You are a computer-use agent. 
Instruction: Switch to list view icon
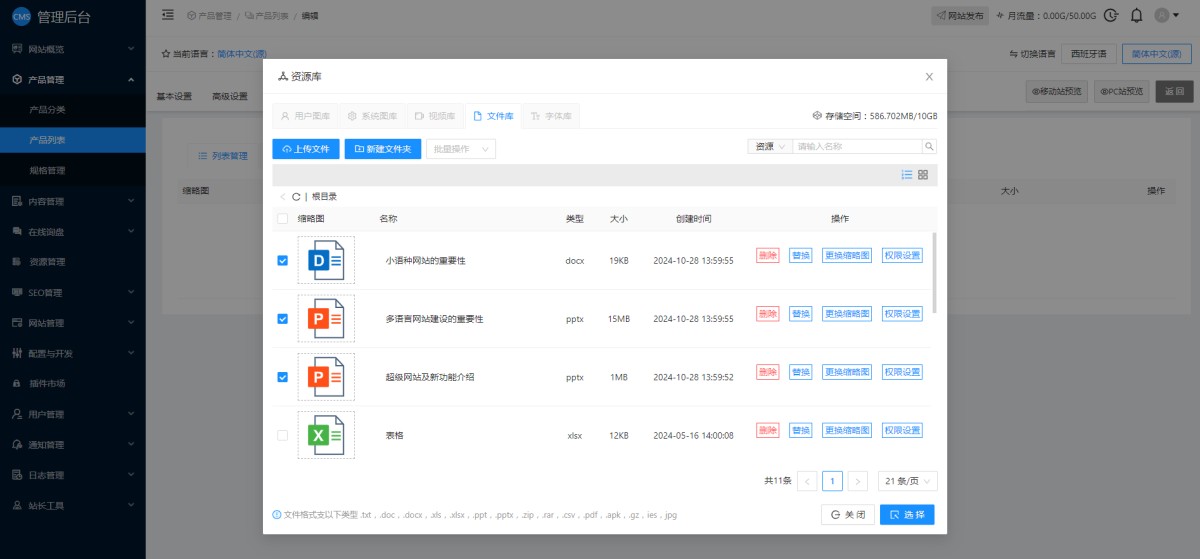(906, 175)
